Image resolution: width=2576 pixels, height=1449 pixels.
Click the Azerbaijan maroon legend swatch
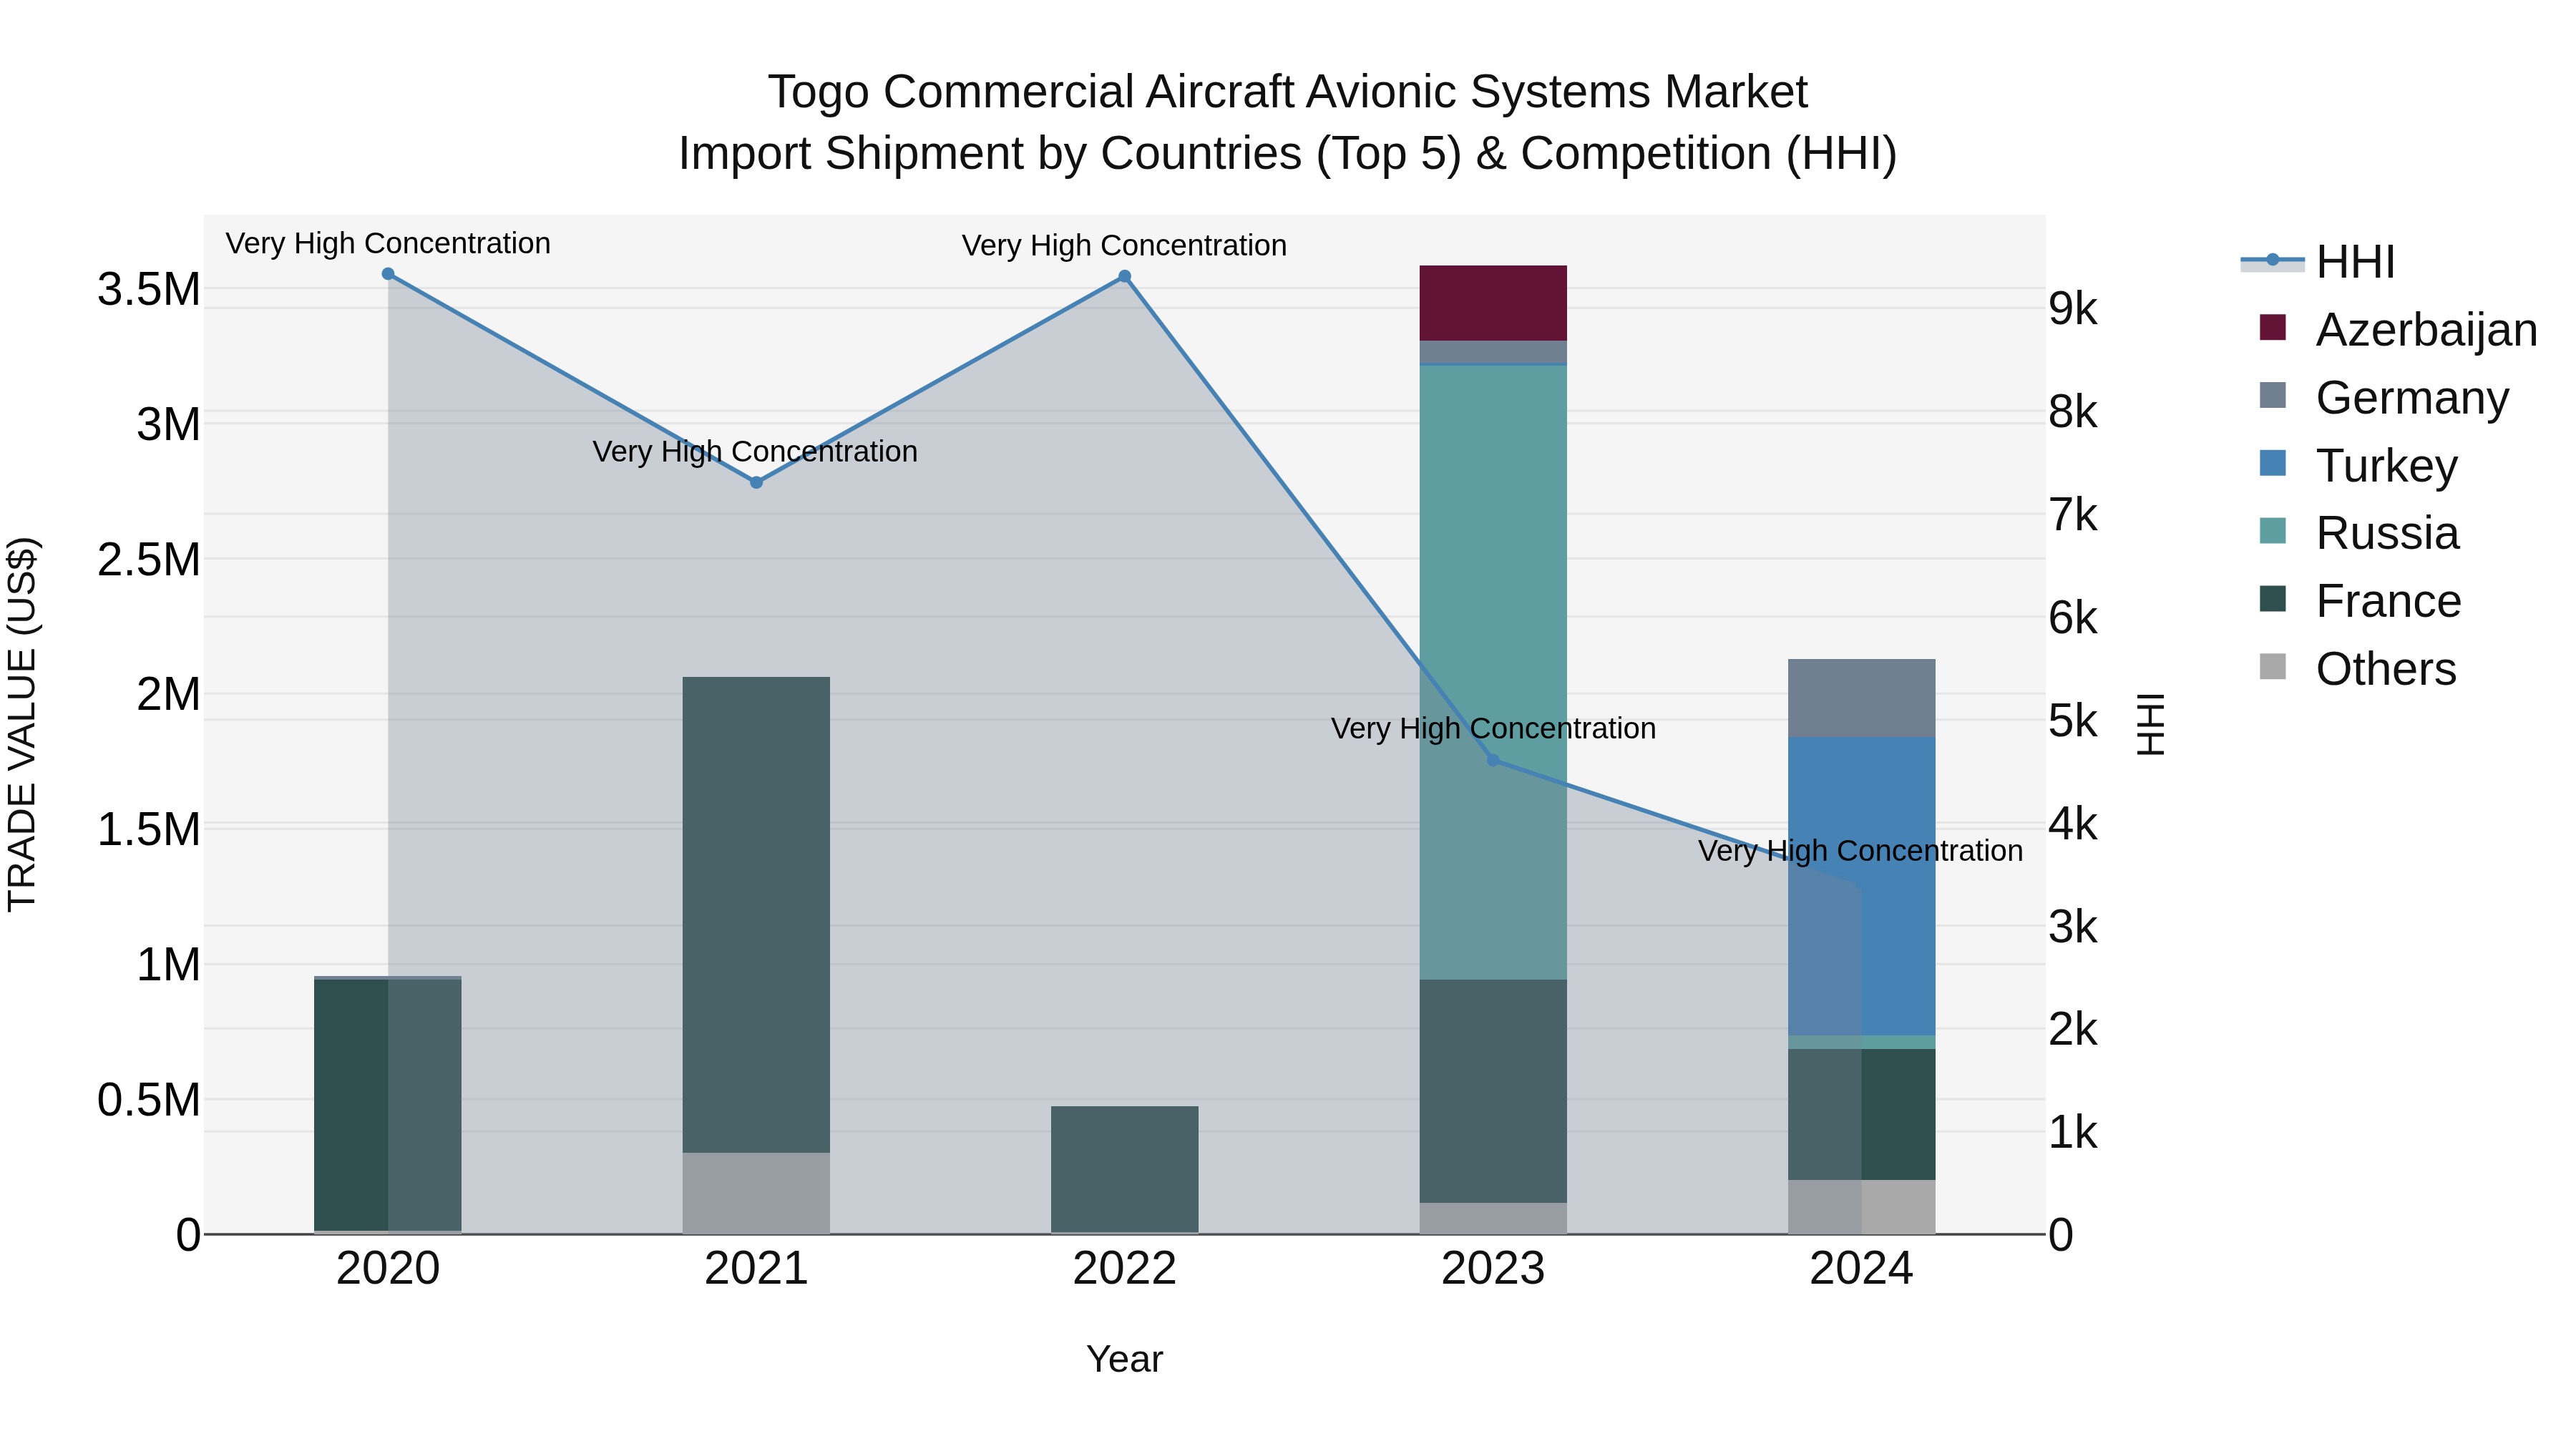[x=2272, y=327]
